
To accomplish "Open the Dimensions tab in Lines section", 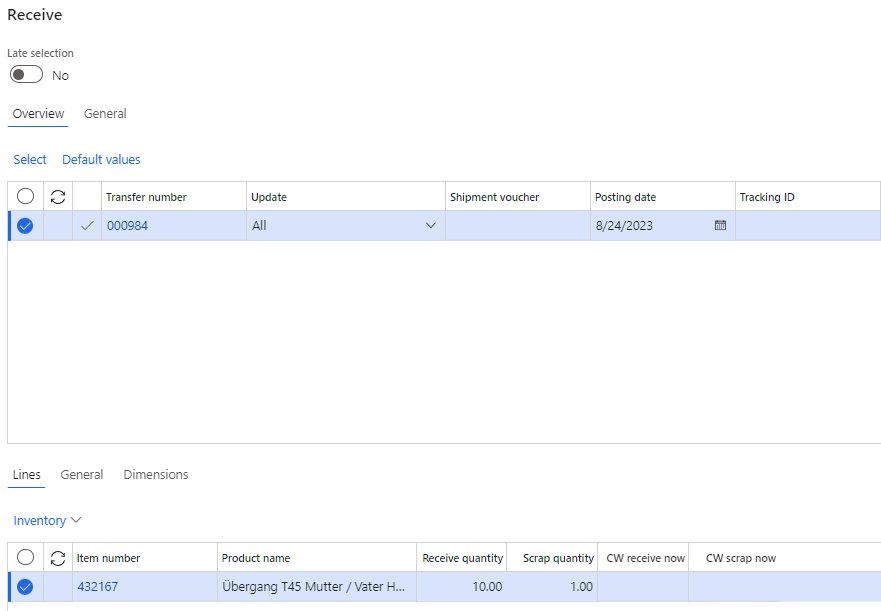I will (x=155, y=474).
